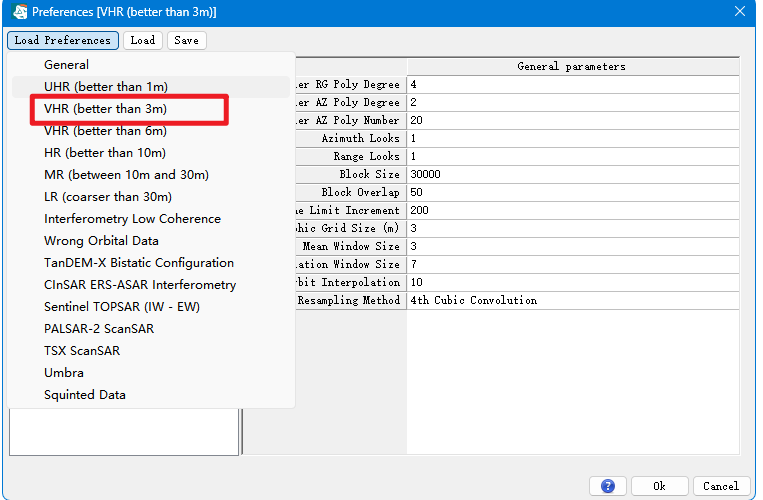
Task: Choose VHR (better than 6m) preset
Action: [151, 130]
